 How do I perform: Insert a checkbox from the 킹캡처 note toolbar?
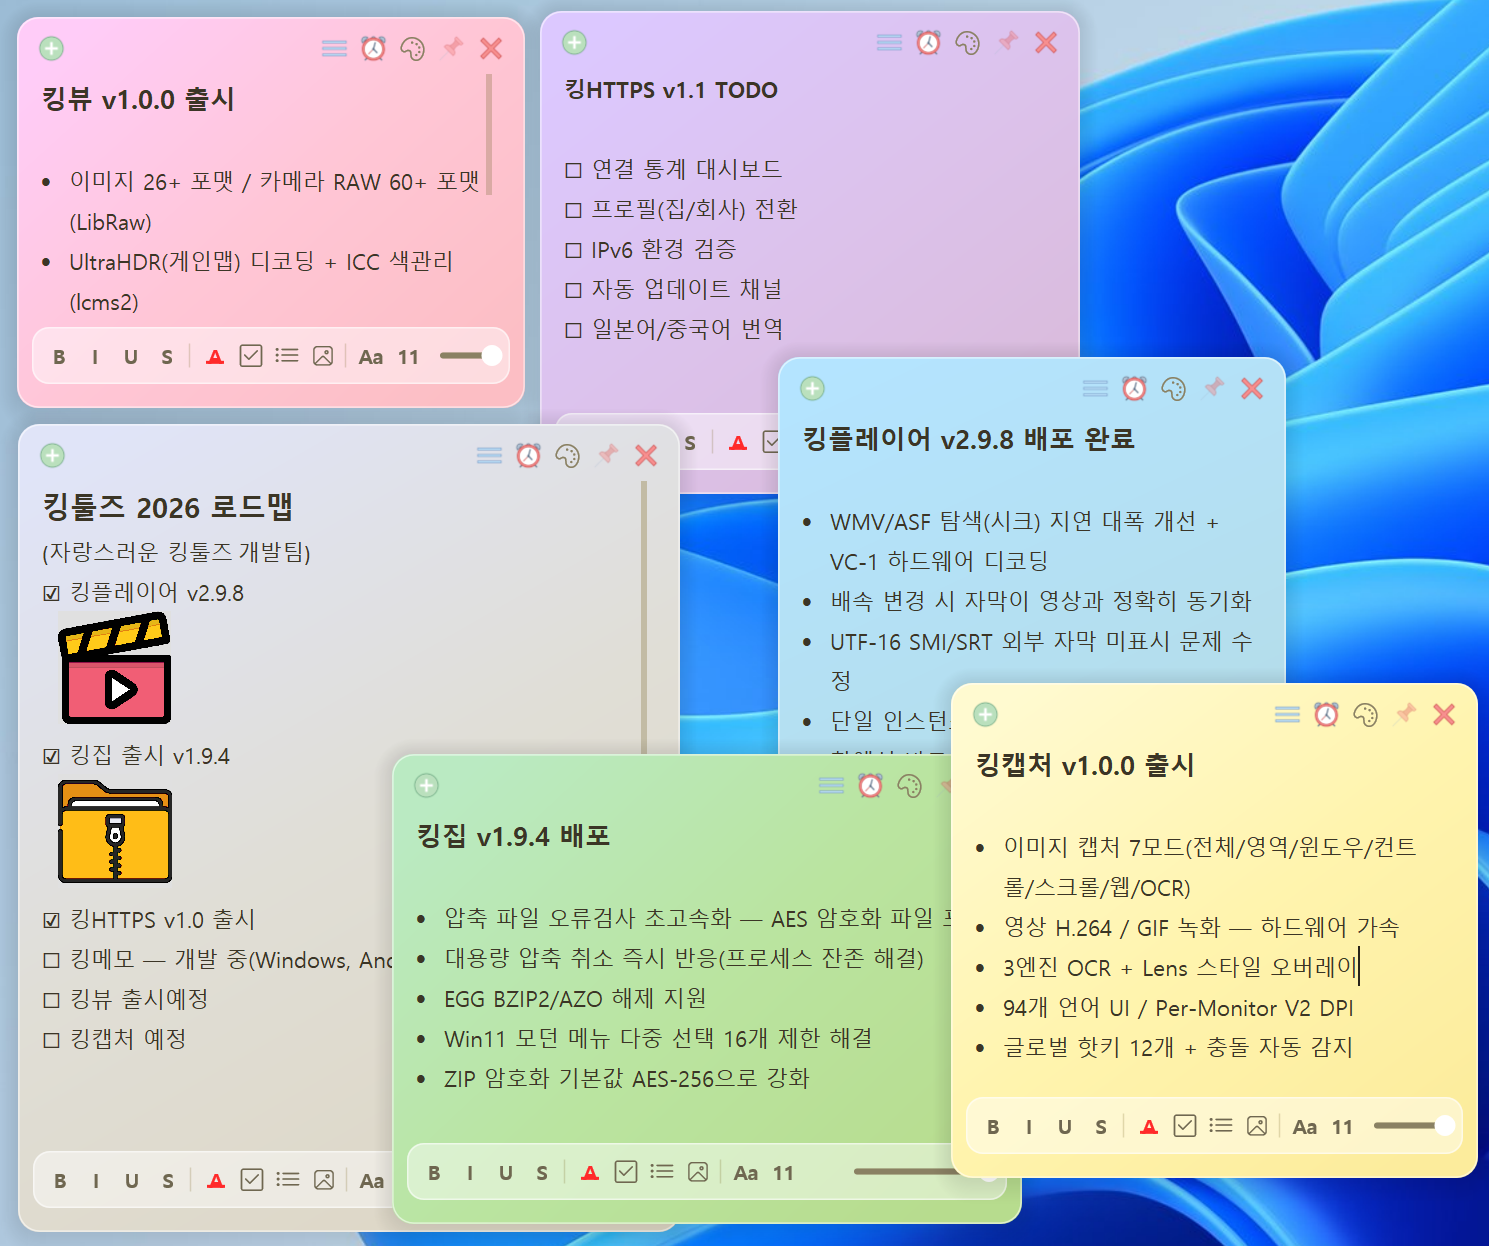[1185, 1126]
